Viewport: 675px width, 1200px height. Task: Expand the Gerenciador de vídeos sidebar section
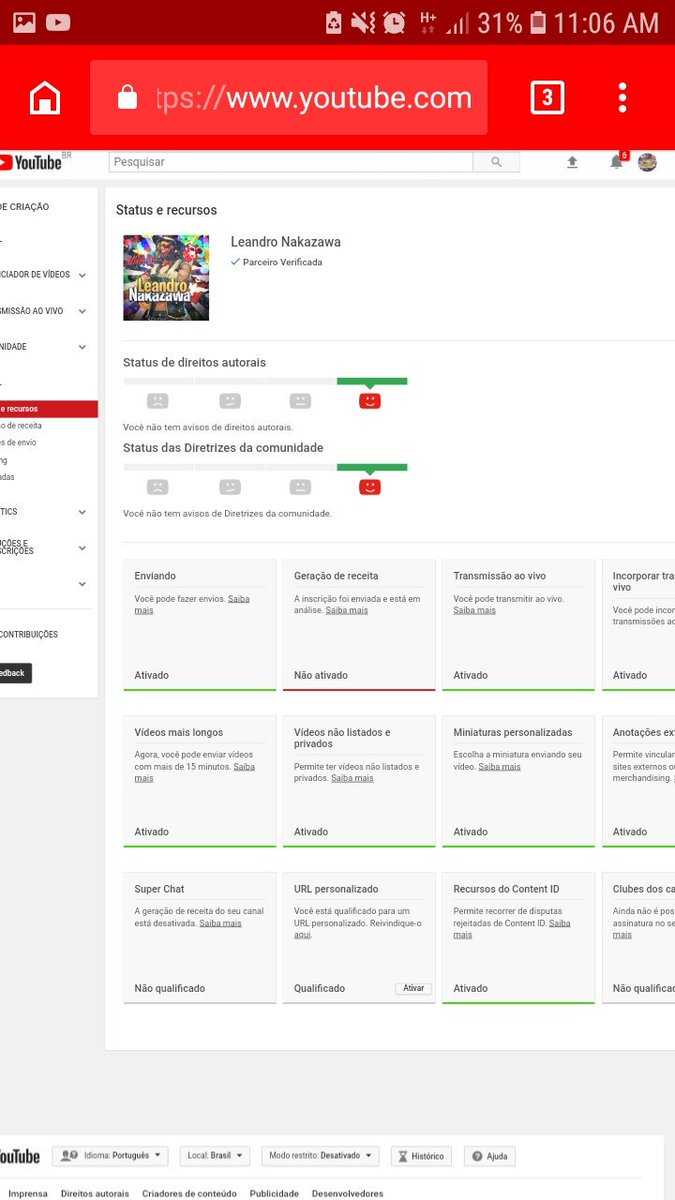[82, 274]
